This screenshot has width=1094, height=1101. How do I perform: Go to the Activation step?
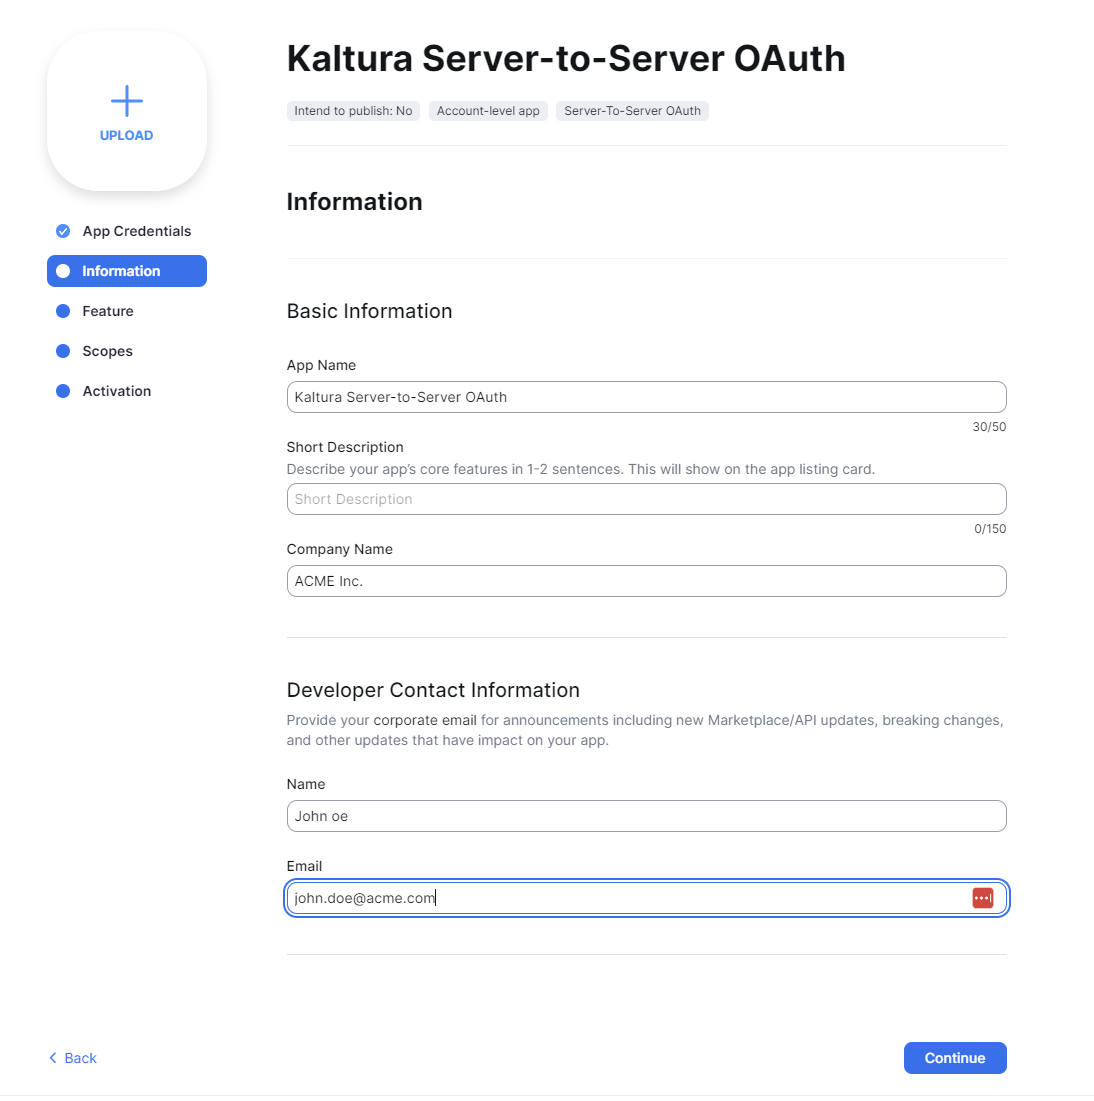(117, 391)
